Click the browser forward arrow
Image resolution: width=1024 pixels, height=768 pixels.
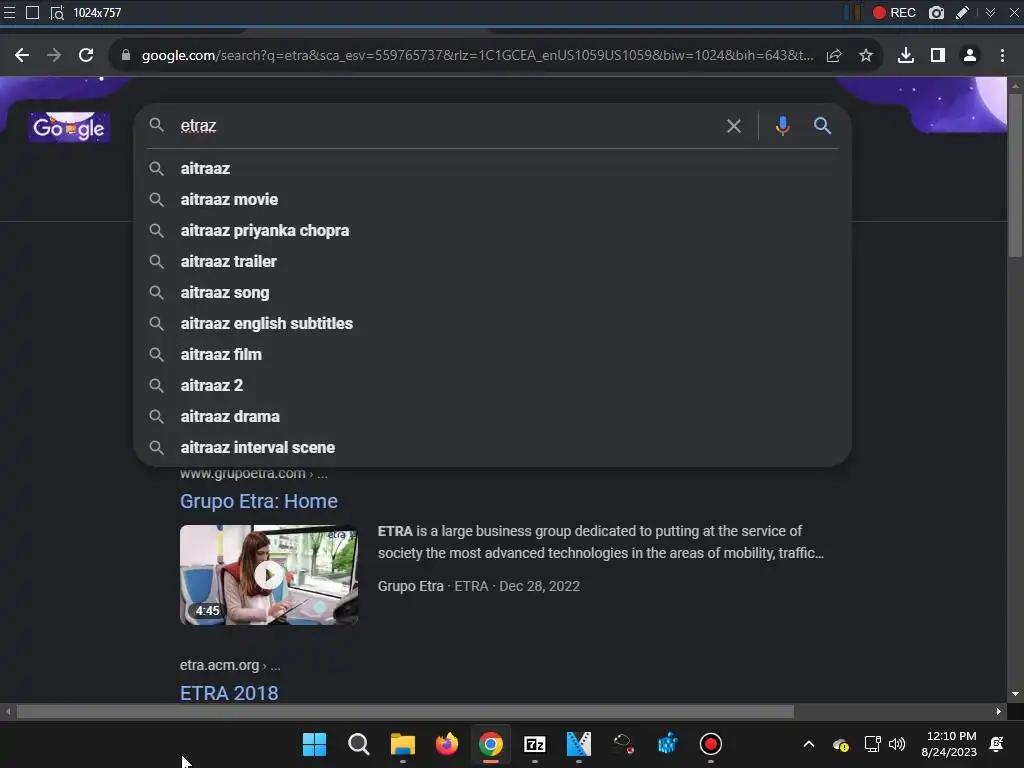54,56
